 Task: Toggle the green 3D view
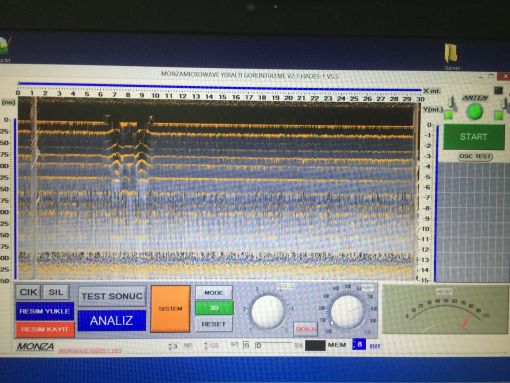[x=214, y=308]
